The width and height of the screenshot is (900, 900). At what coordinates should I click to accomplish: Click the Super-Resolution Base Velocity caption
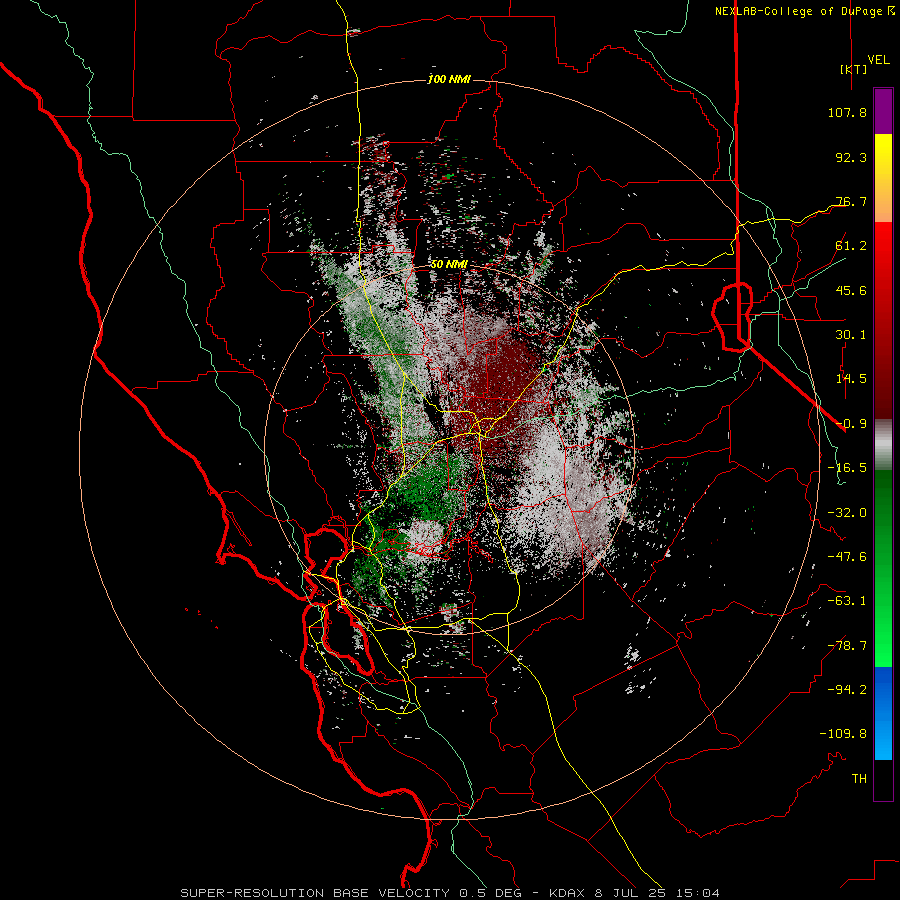449,893
